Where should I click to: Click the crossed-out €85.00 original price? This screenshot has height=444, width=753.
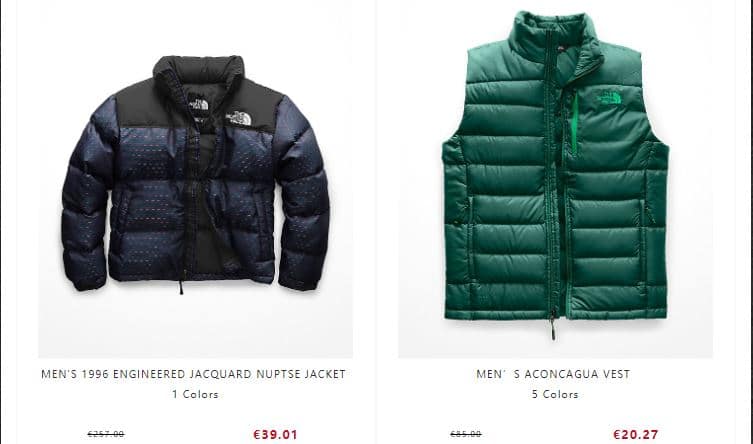click(466, 434)
